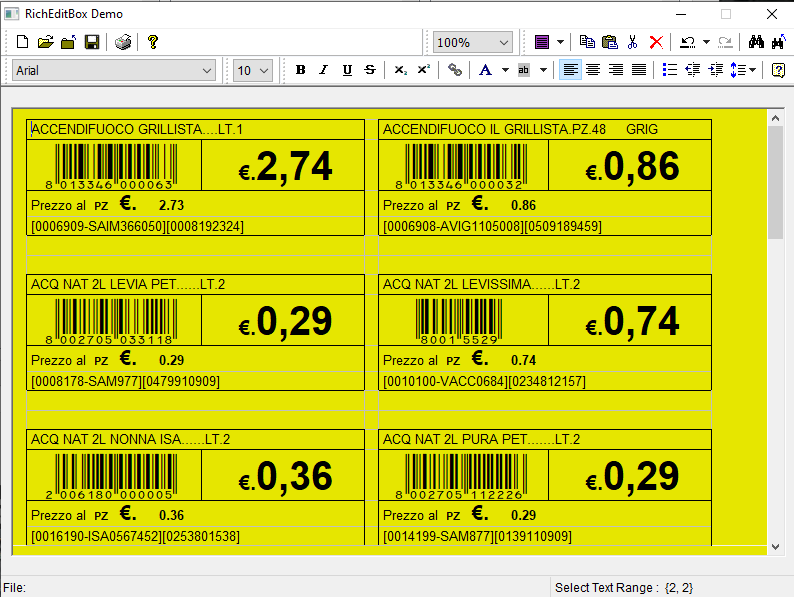This screenshot has height=597, width=794.
Task: Open a file with the folder icon
Action: point(46,42)
